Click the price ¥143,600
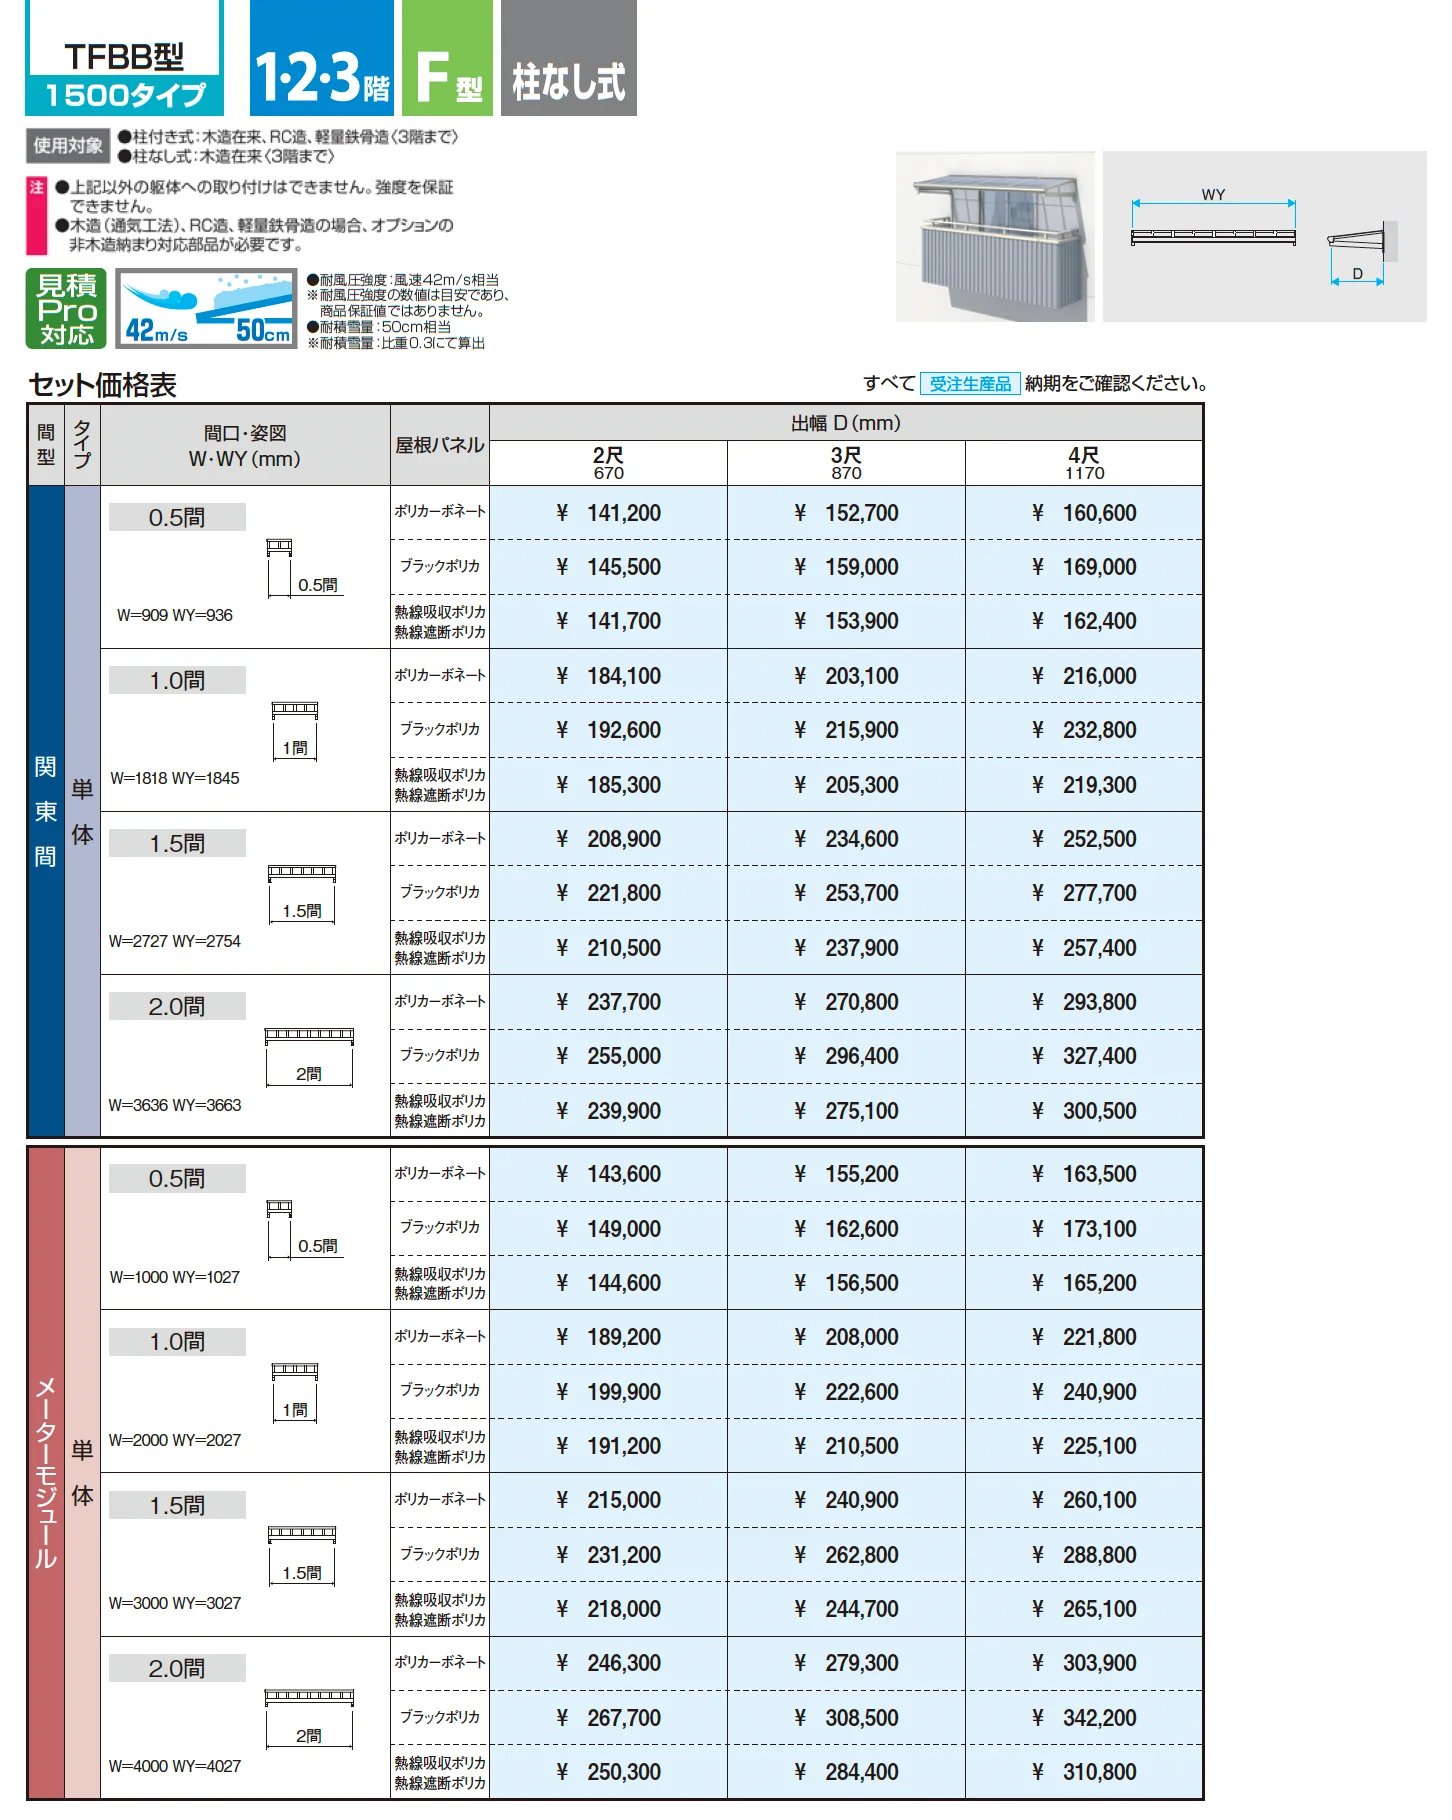 [x=608, y=1174]
